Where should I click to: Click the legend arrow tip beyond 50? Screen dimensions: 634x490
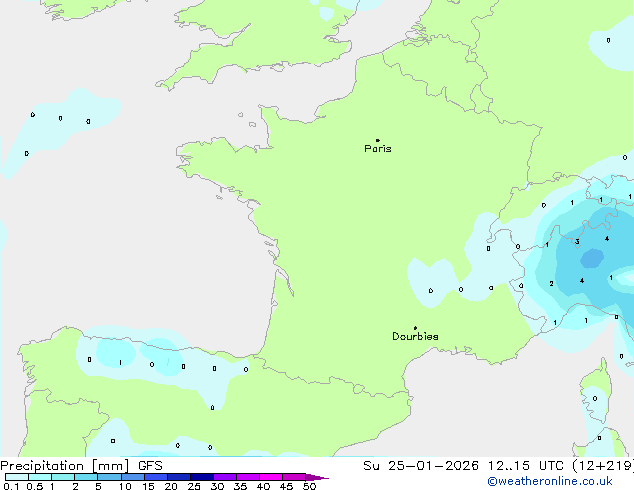[x=317, y=477]
